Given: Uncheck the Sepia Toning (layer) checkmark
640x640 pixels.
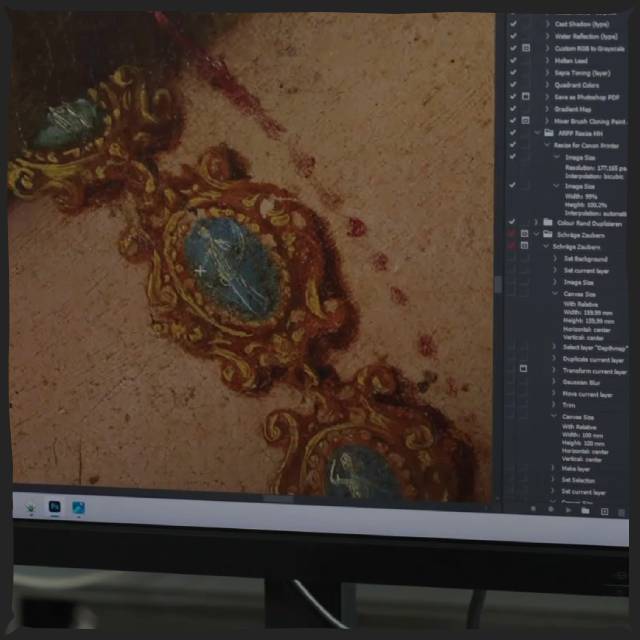Looking at the screenshot, I should (x=513, y=73).
